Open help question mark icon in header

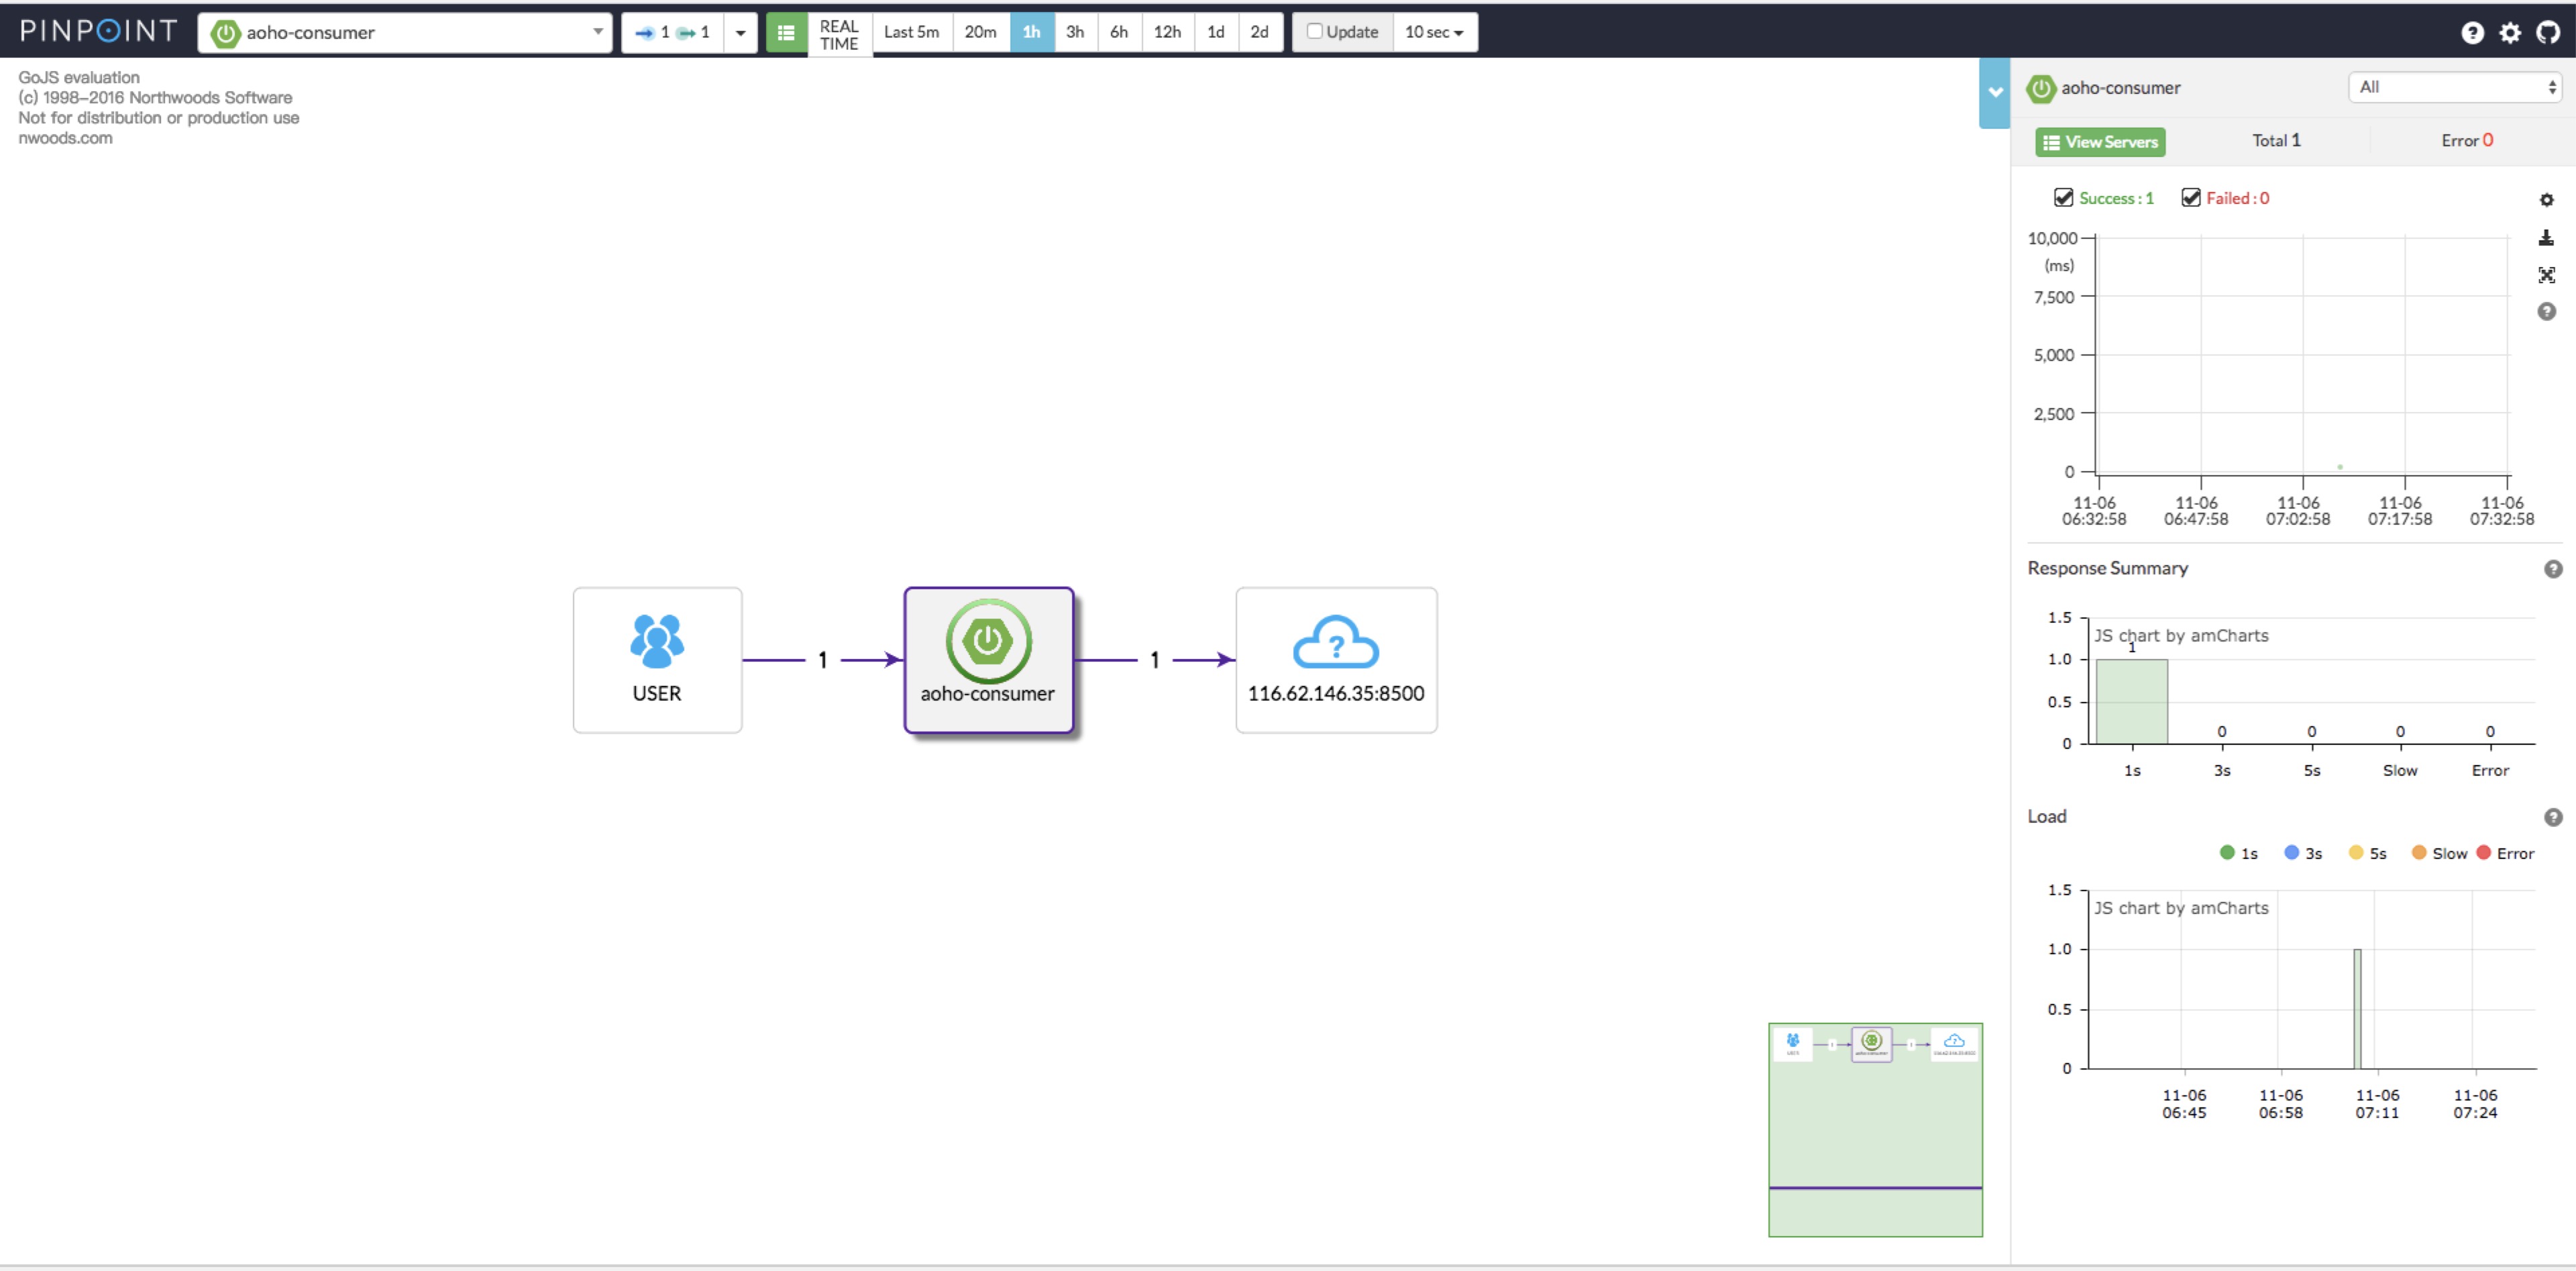coord(2472,32)
